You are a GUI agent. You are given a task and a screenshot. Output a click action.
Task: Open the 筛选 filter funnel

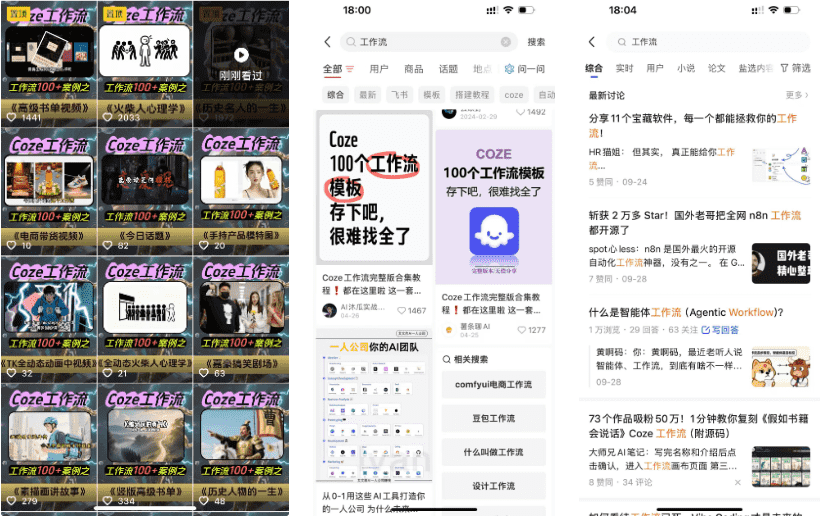pos(795,68)
